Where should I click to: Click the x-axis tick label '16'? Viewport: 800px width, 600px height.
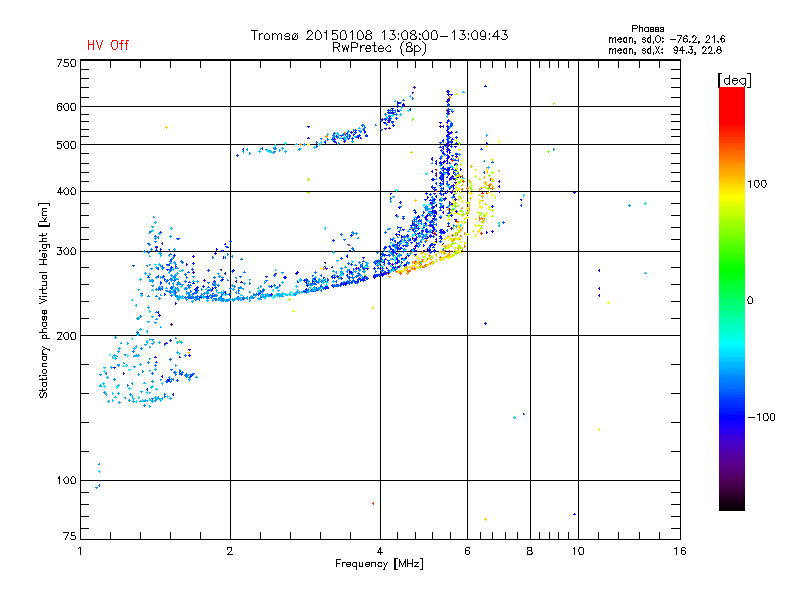tap(680, 551)
